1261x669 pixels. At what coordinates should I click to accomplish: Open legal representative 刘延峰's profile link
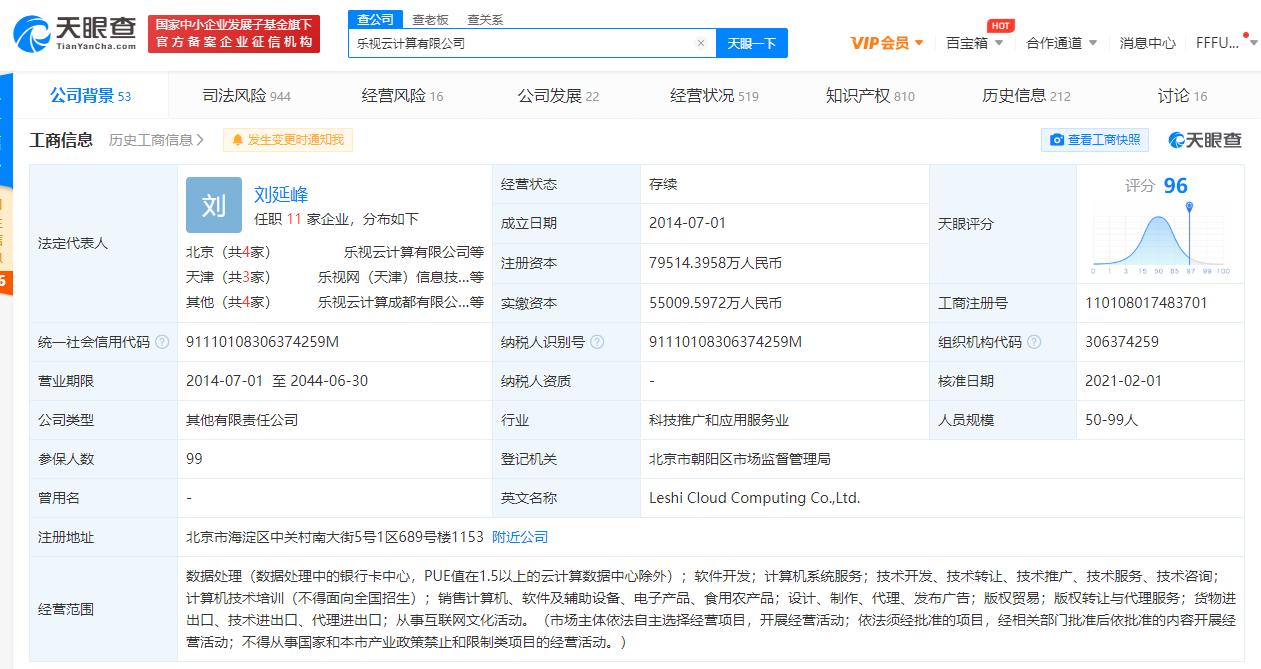(x=281, y=195)
